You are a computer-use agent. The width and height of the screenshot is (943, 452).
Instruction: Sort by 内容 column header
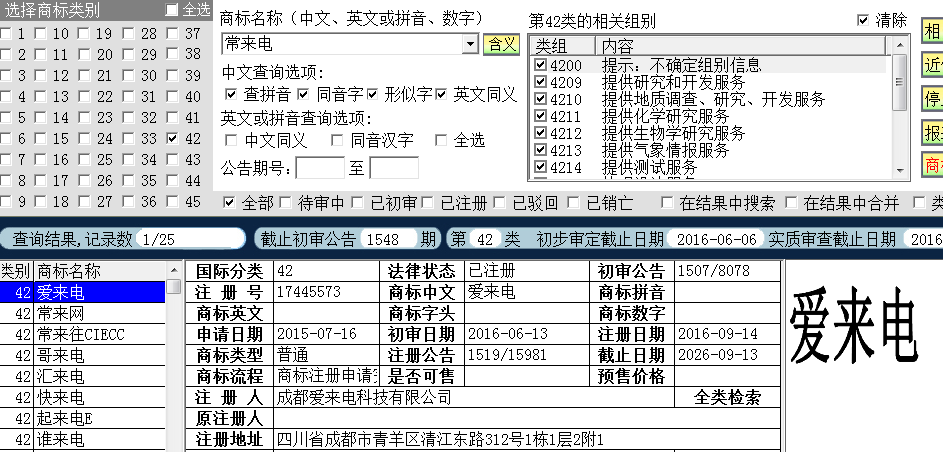tap(740, 46)
